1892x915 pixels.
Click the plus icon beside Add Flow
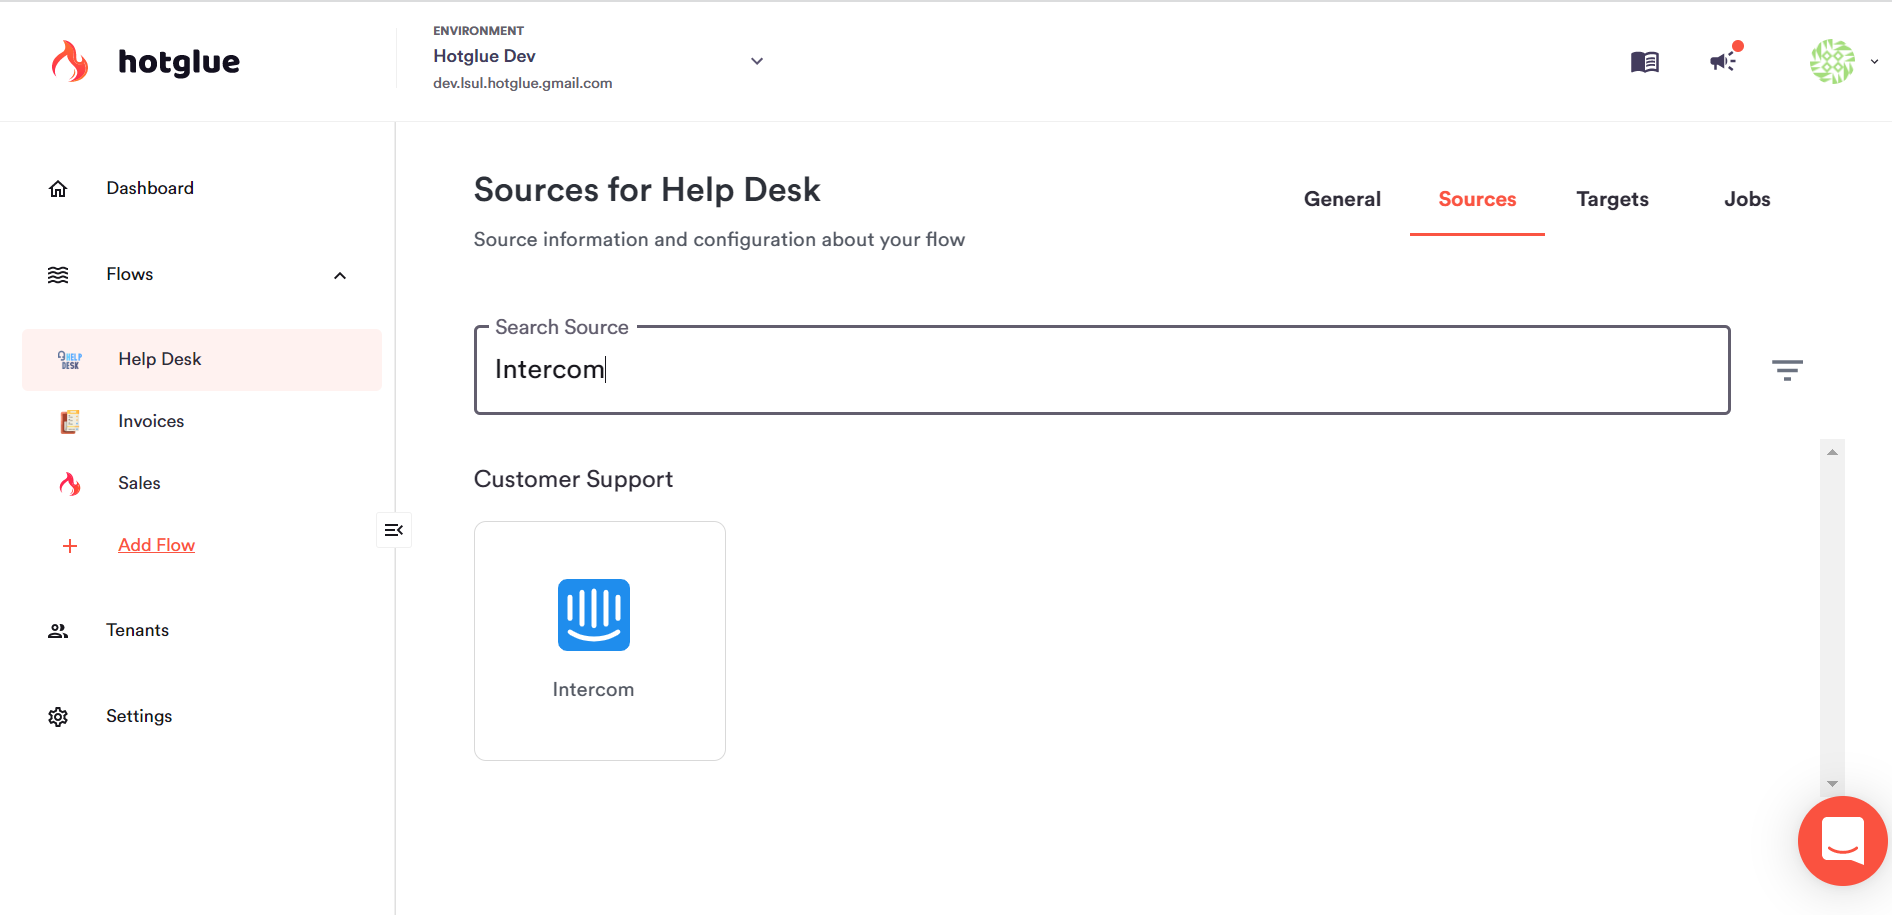[x=70, y=546]
